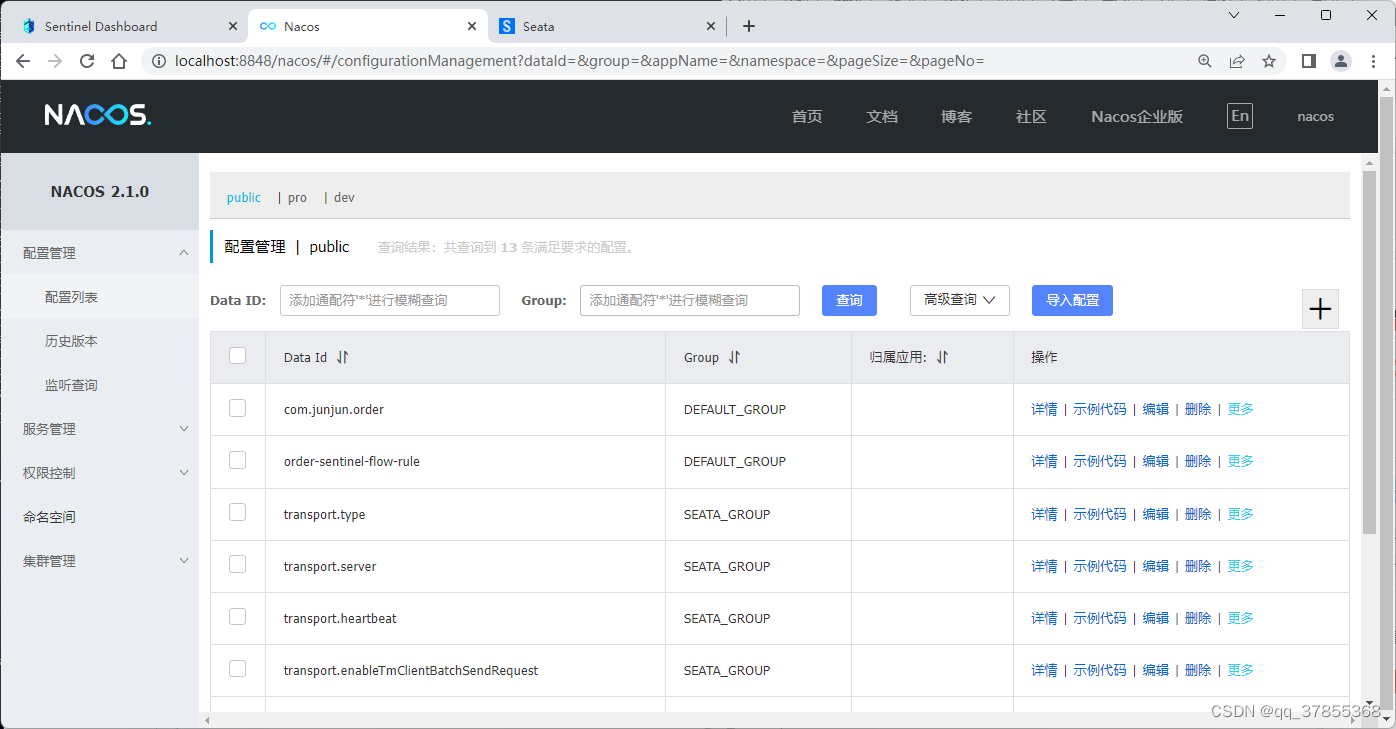1396x729 pixels.
Task: Close the Nacos browser tab
Action: tap(472, 26)
